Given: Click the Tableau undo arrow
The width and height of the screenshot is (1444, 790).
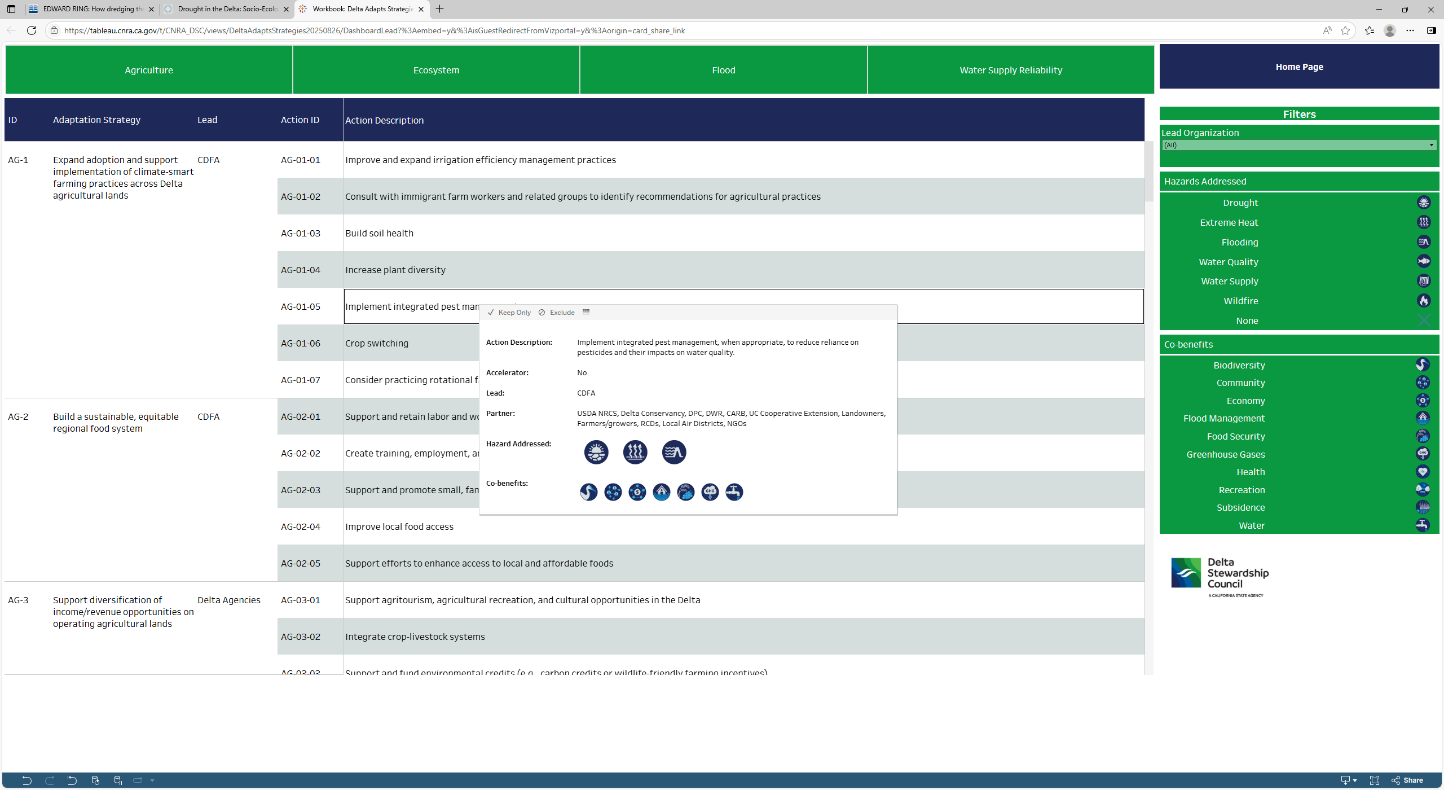Looking at the screenshot, I should tap(26, 780).
